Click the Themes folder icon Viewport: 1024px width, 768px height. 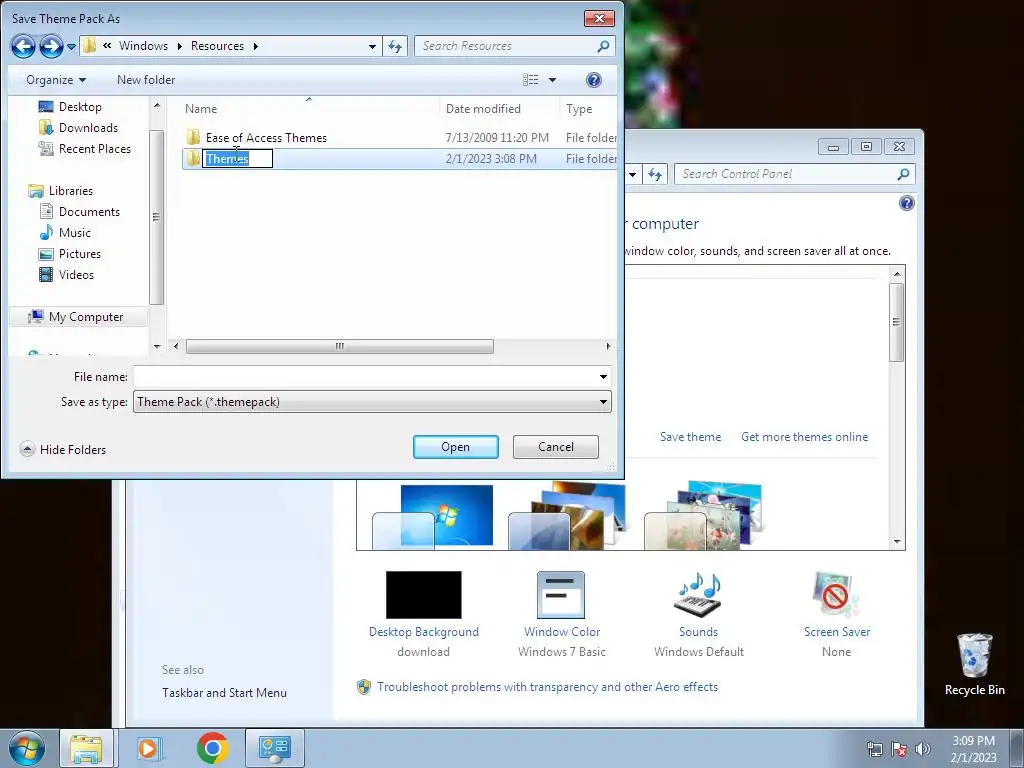(x=193, y=159)
